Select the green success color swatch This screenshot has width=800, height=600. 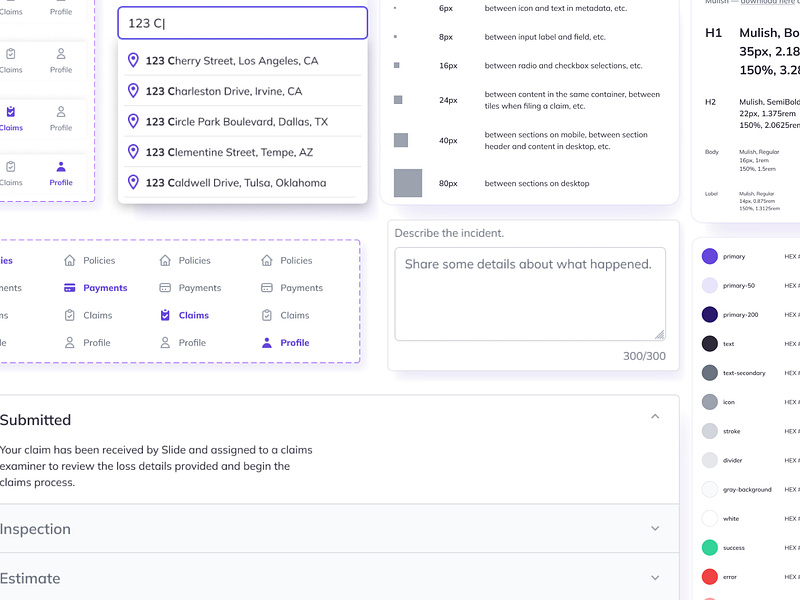click(709, 548)
